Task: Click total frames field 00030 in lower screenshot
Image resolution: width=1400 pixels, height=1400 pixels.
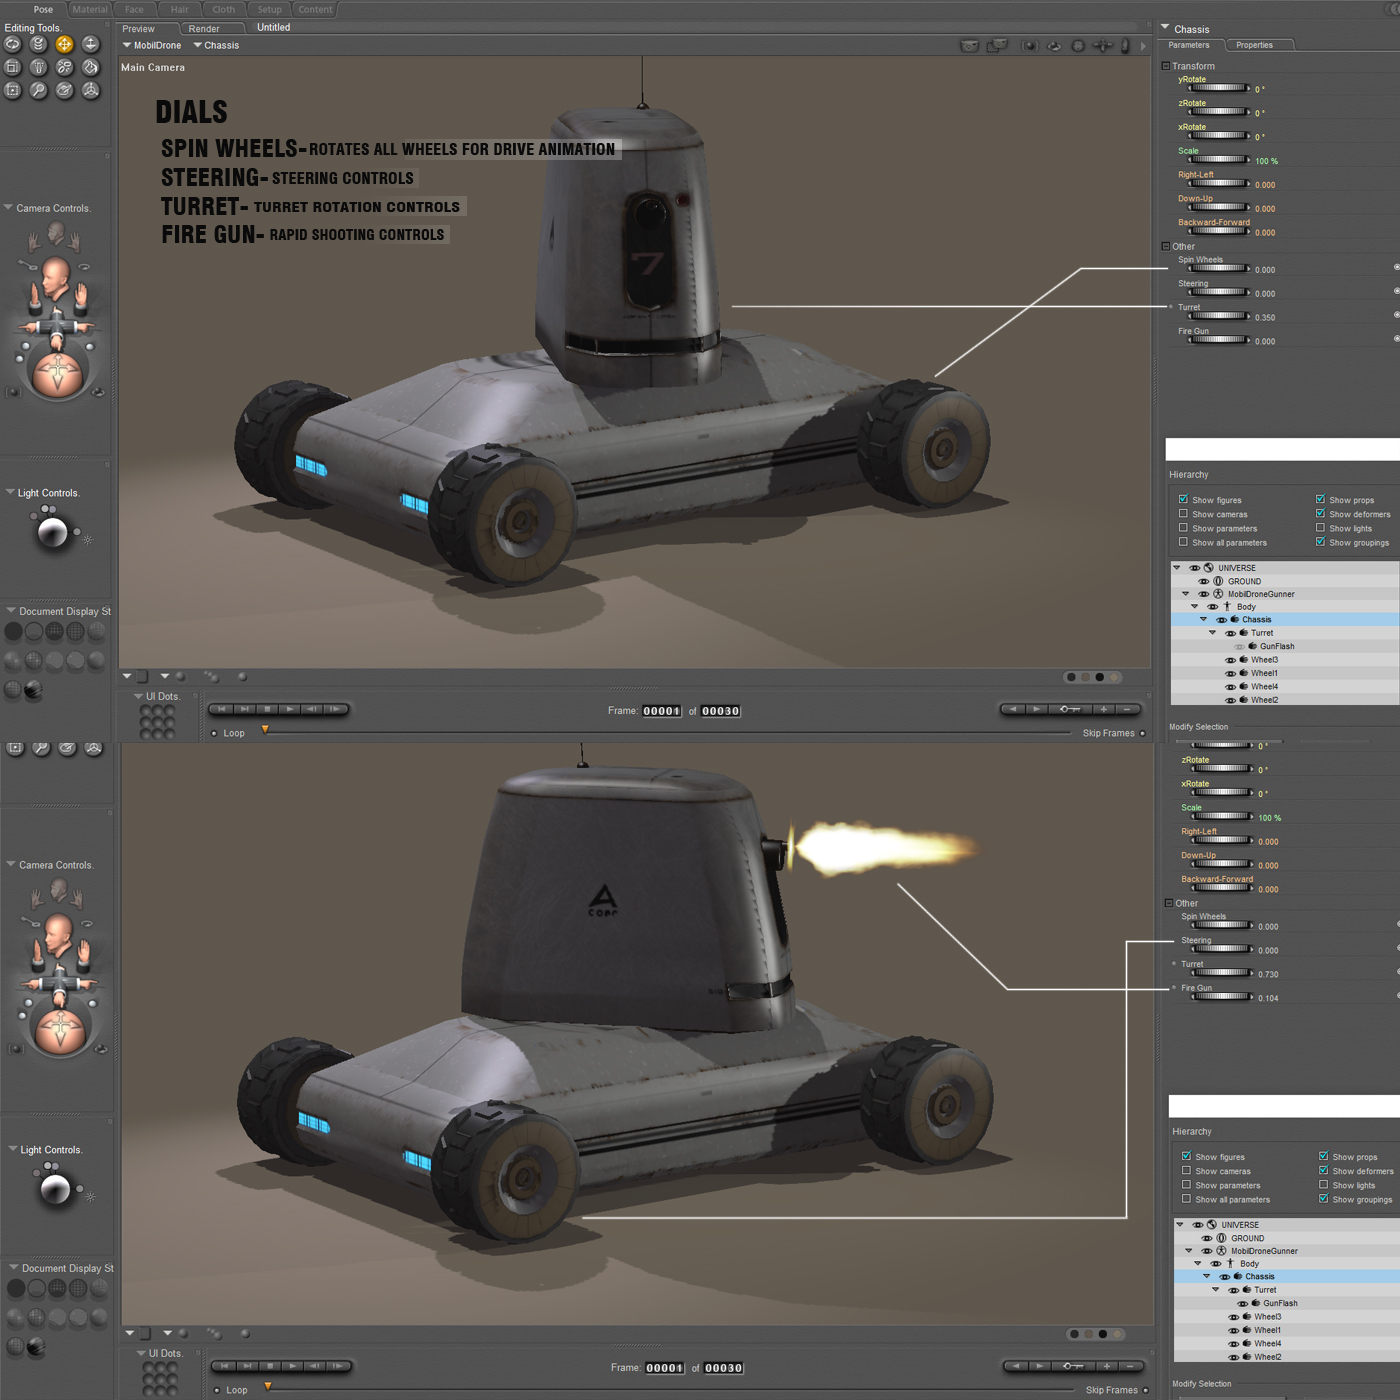Action: 723,1368
